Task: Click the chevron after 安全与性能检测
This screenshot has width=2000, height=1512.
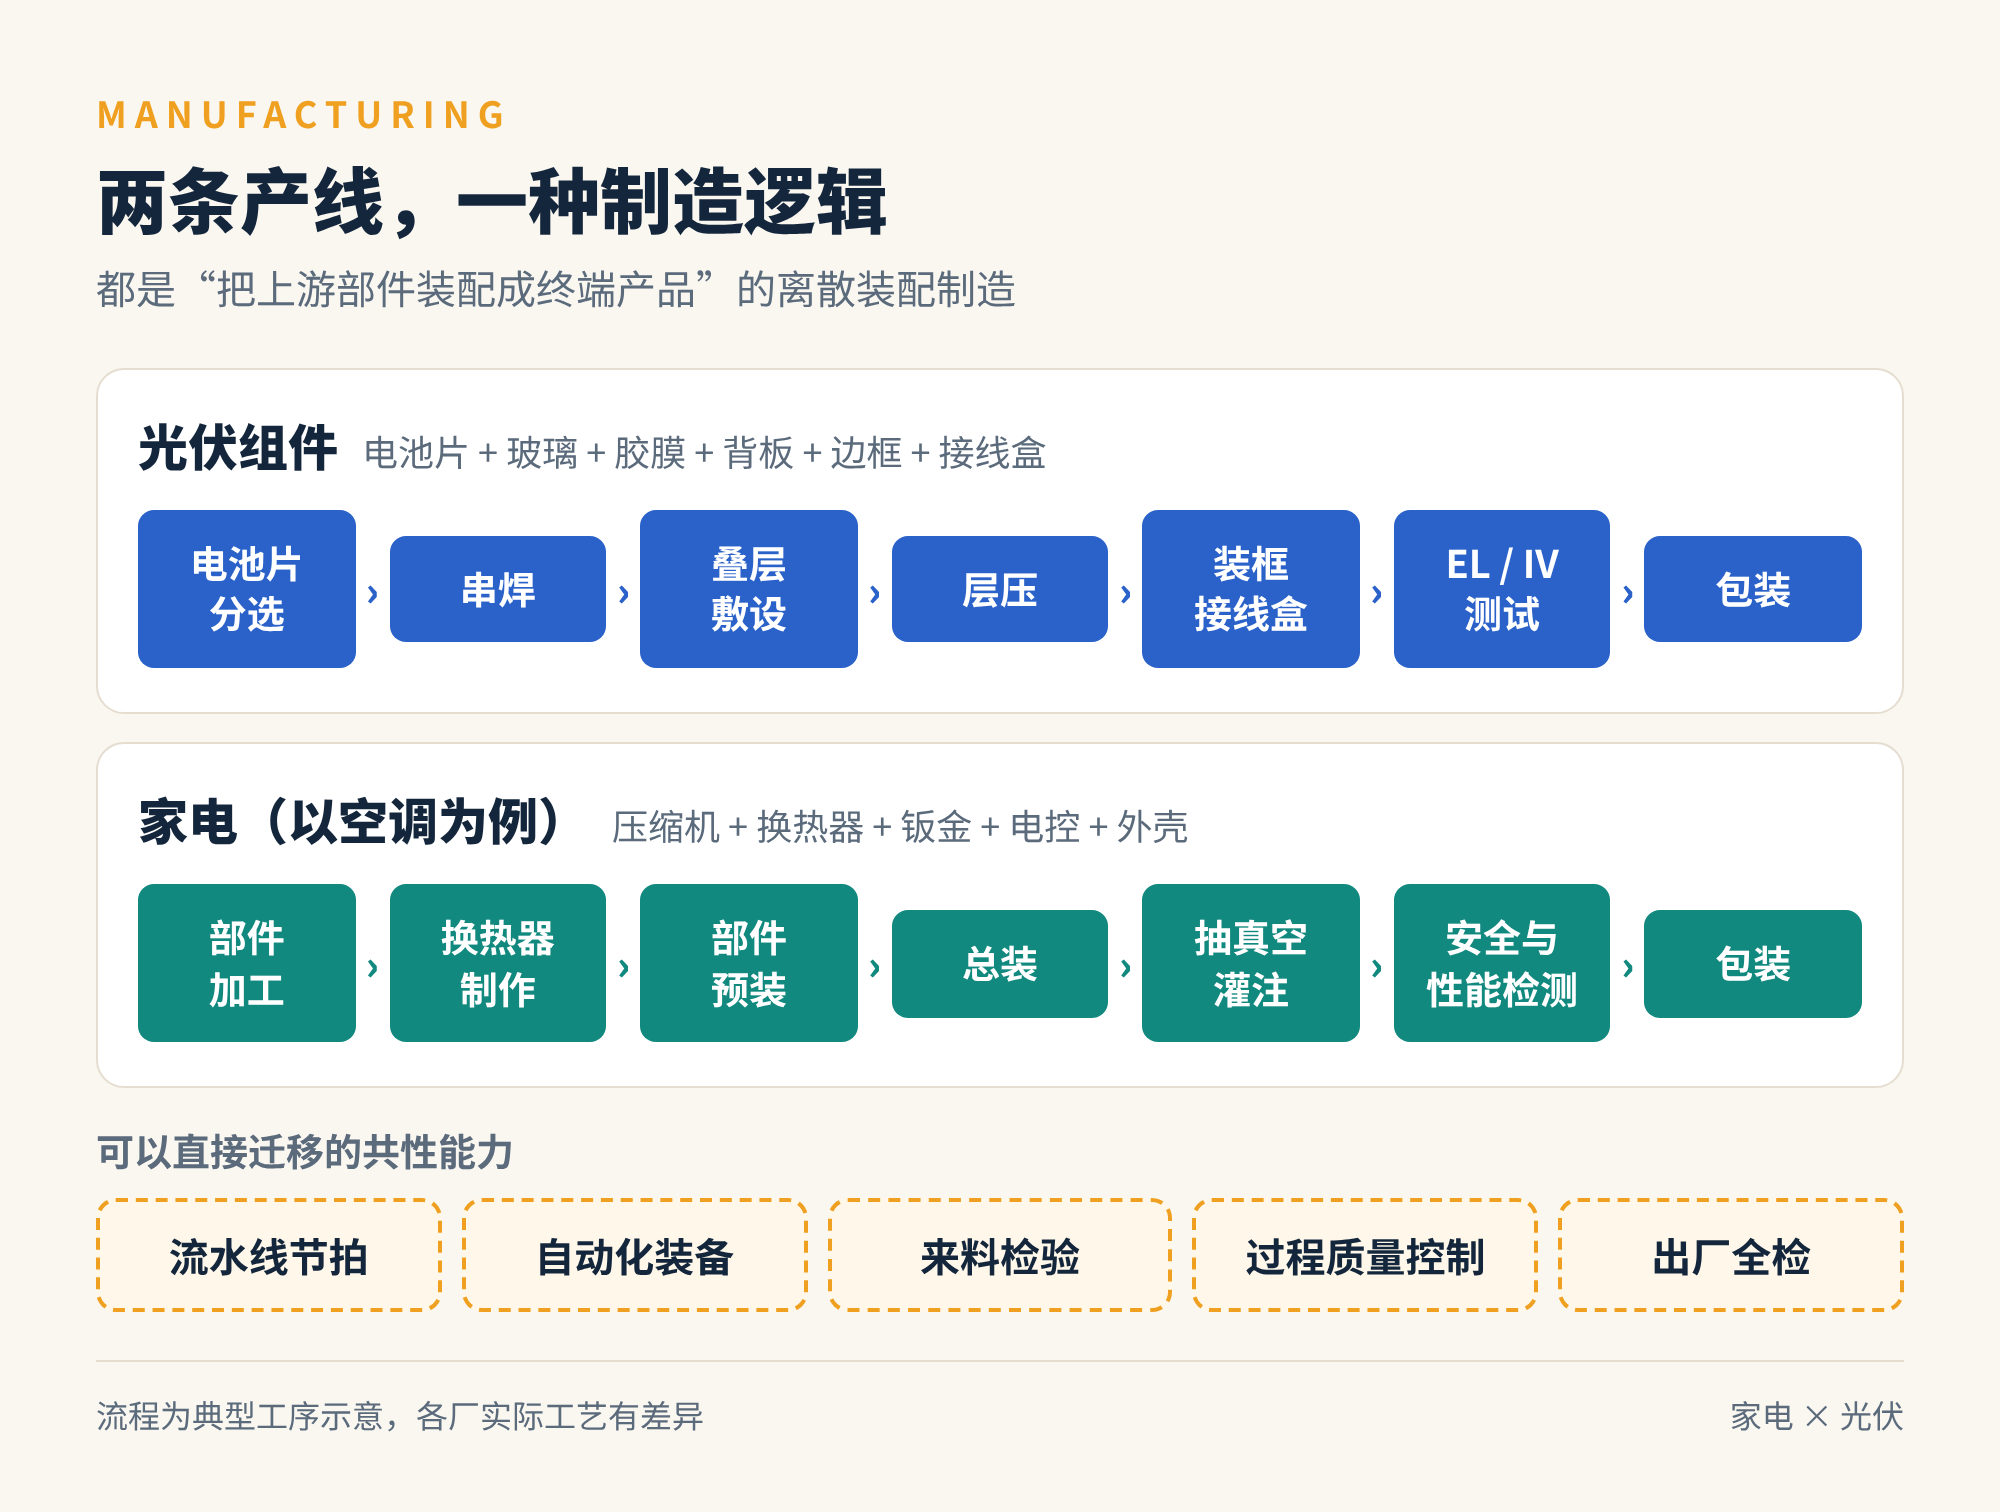Action: point(1628,968)
